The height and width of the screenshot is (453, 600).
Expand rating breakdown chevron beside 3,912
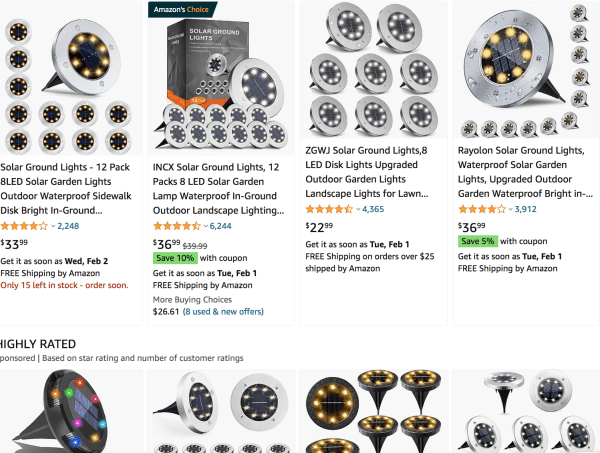[x=511, y=210]
